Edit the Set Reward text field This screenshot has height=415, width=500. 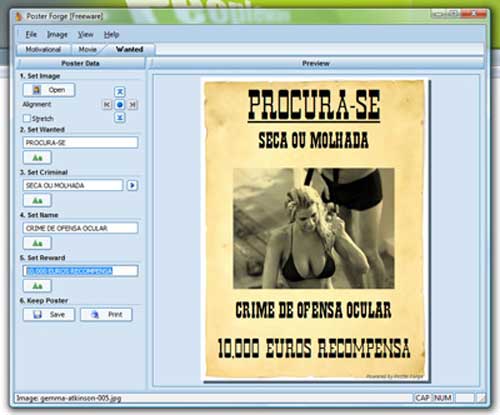coord(80,271)
